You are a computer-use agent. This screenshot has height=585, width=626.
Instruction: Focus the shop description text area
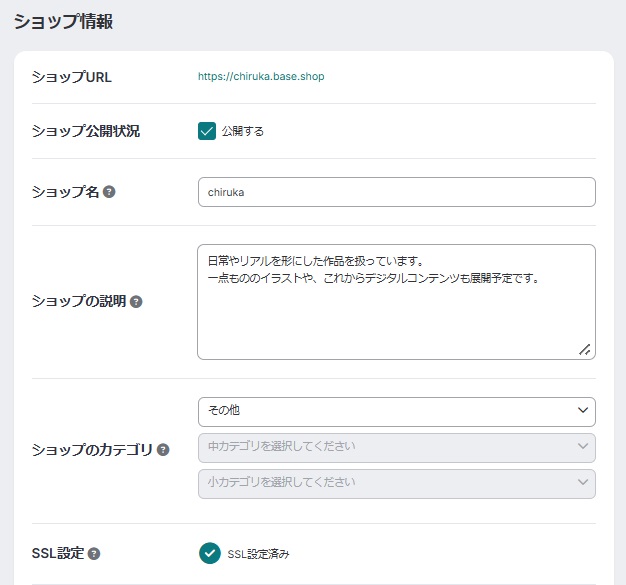[x=396, y=310]
